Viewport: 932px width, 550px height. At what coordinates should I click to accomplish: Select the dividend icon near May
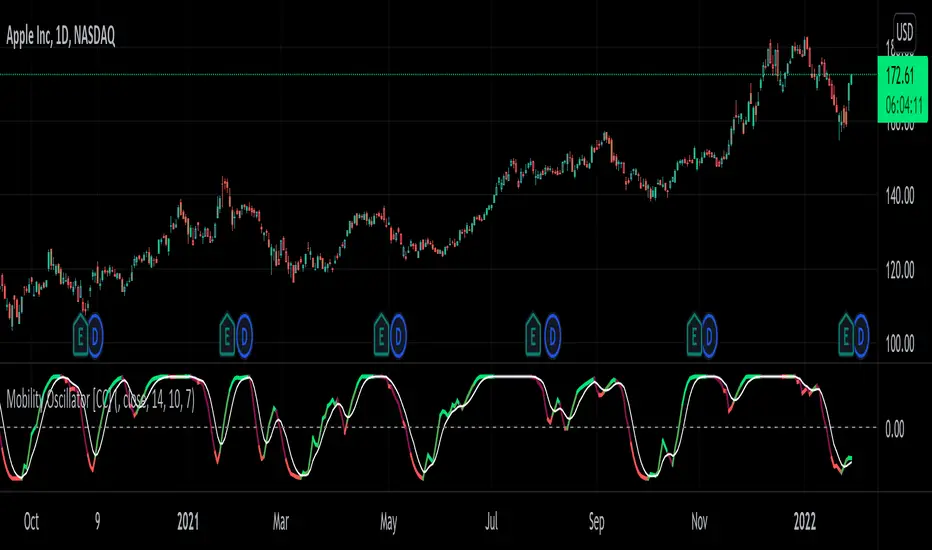[398, 337]
